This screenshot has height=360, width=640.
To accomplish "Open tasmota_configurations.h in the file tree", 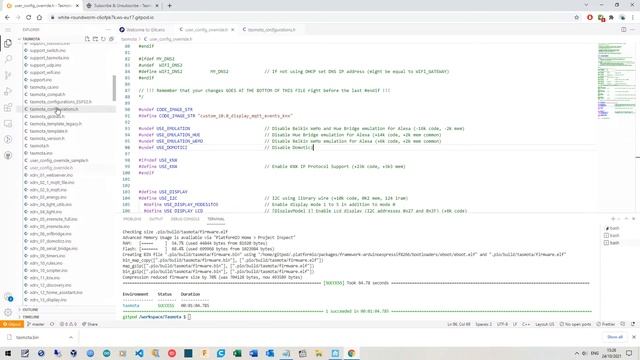I will point(54,109).
